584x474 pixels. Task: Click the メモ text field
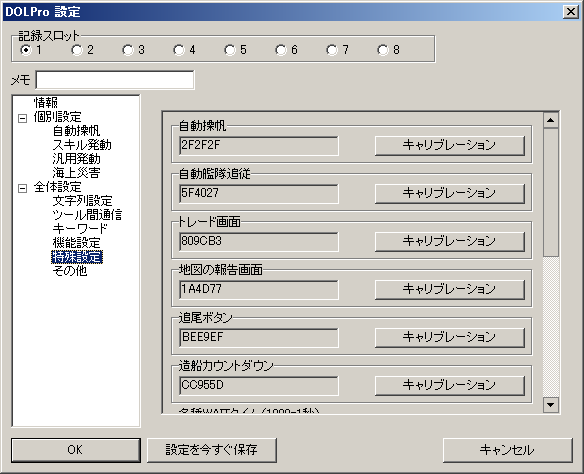coord(115,80)
